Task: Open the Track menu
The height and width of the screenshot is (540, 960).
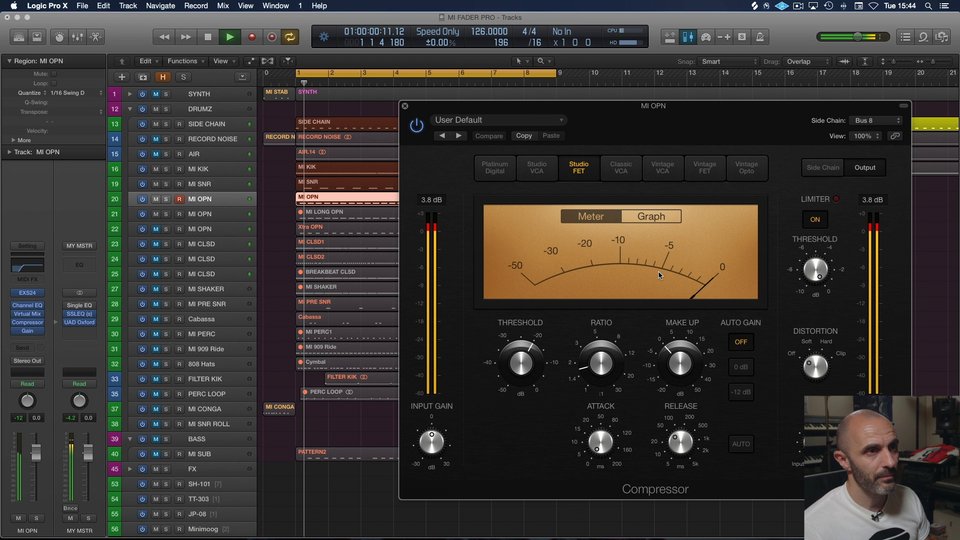Action: (127, 6)
